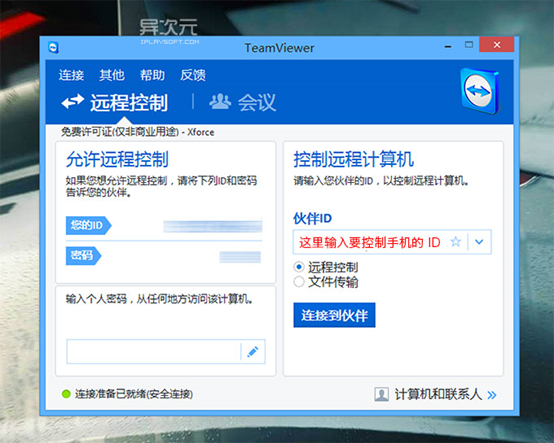The image size is (554, 443).
Task: Click the pencil edit icon beside password field
Action: click(253, 352)
